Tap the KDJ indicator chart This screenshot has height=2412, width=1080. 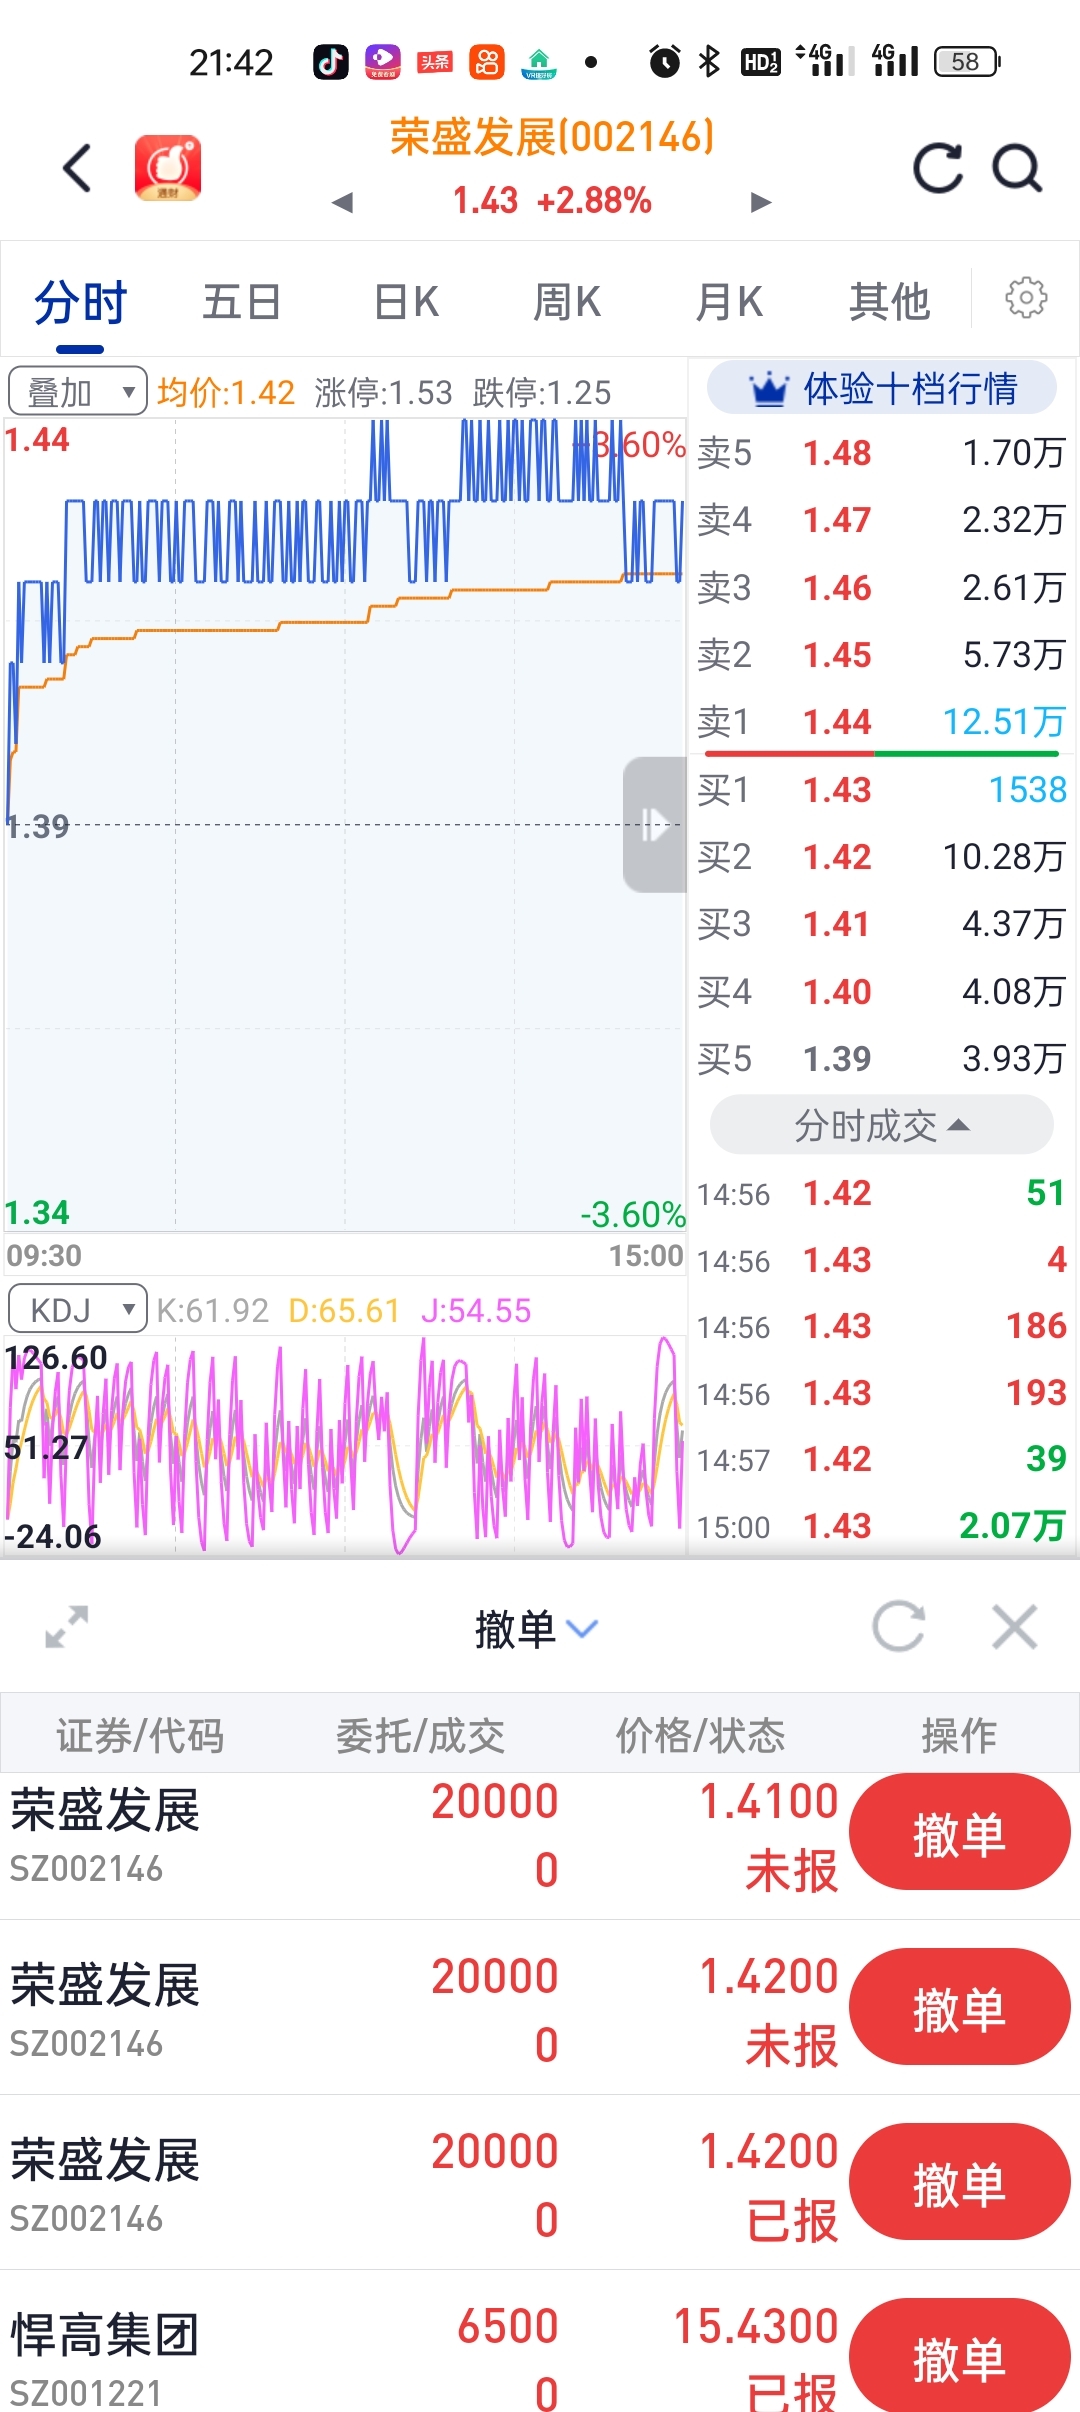pyautogui.click(x=345, y=1446)
